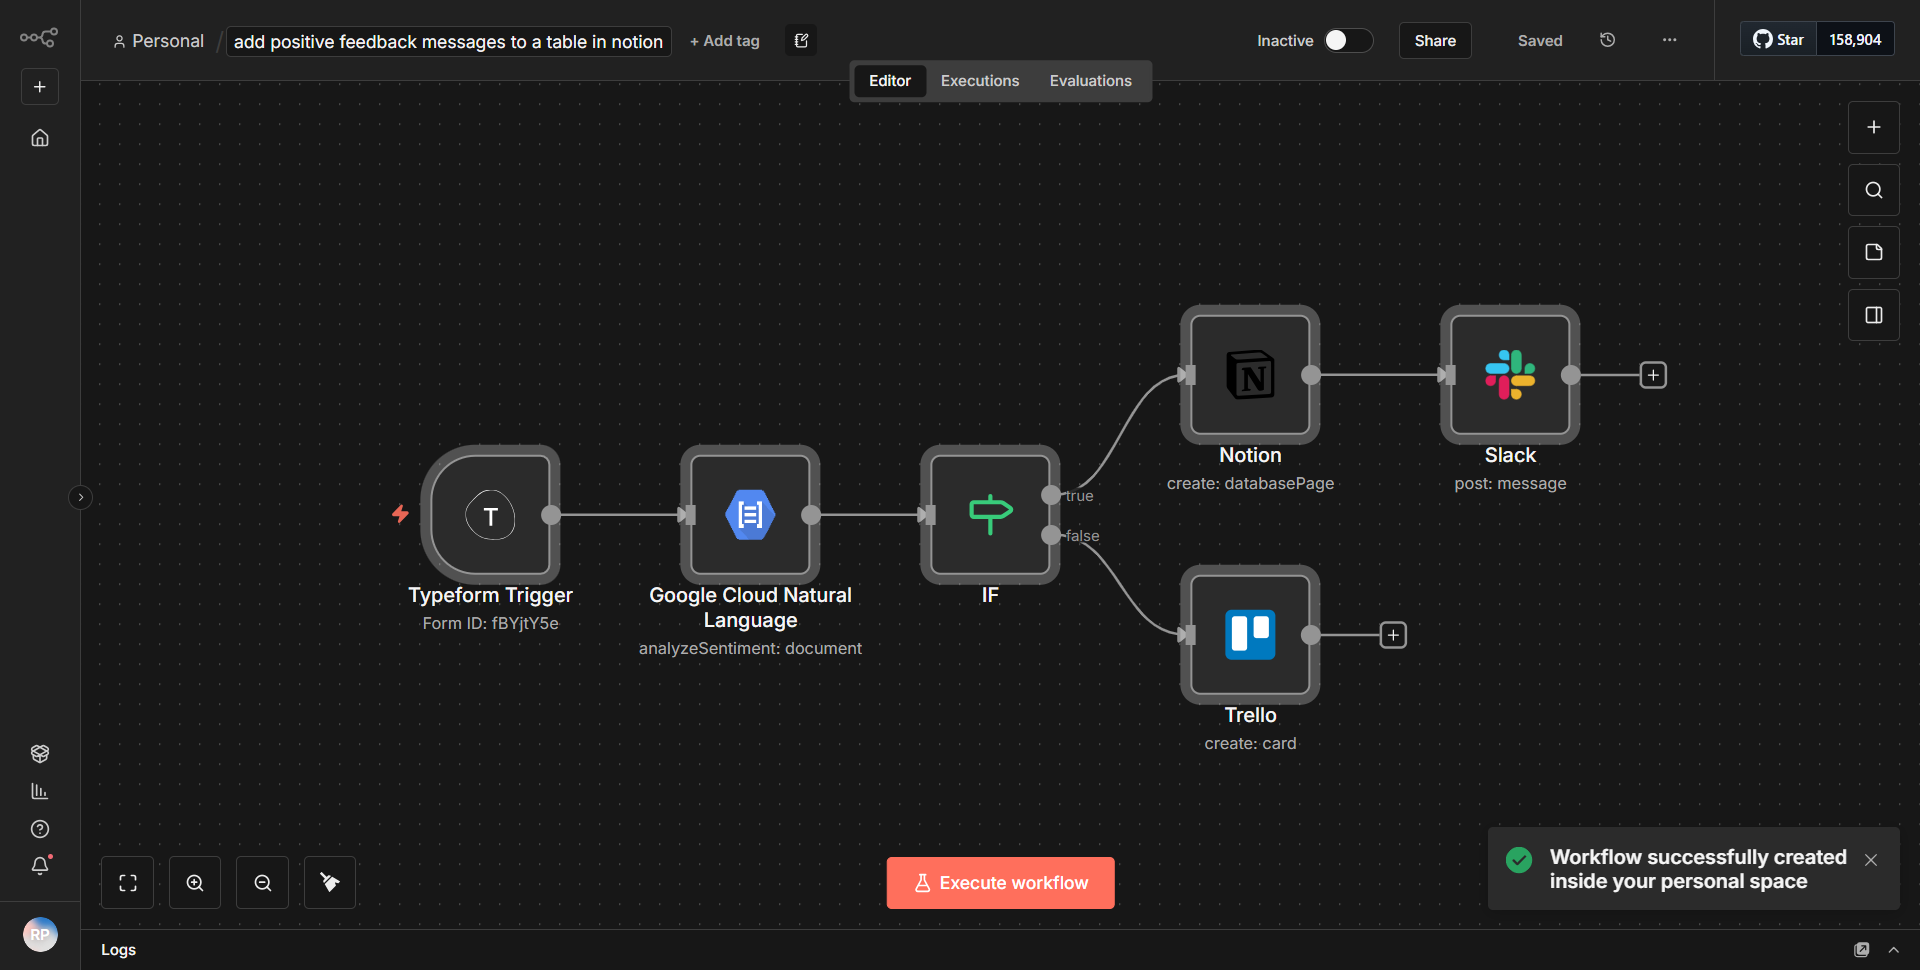Open the RP user avatar menu
This screenshot has width=1920, height=970.
(x=40, y=935)
